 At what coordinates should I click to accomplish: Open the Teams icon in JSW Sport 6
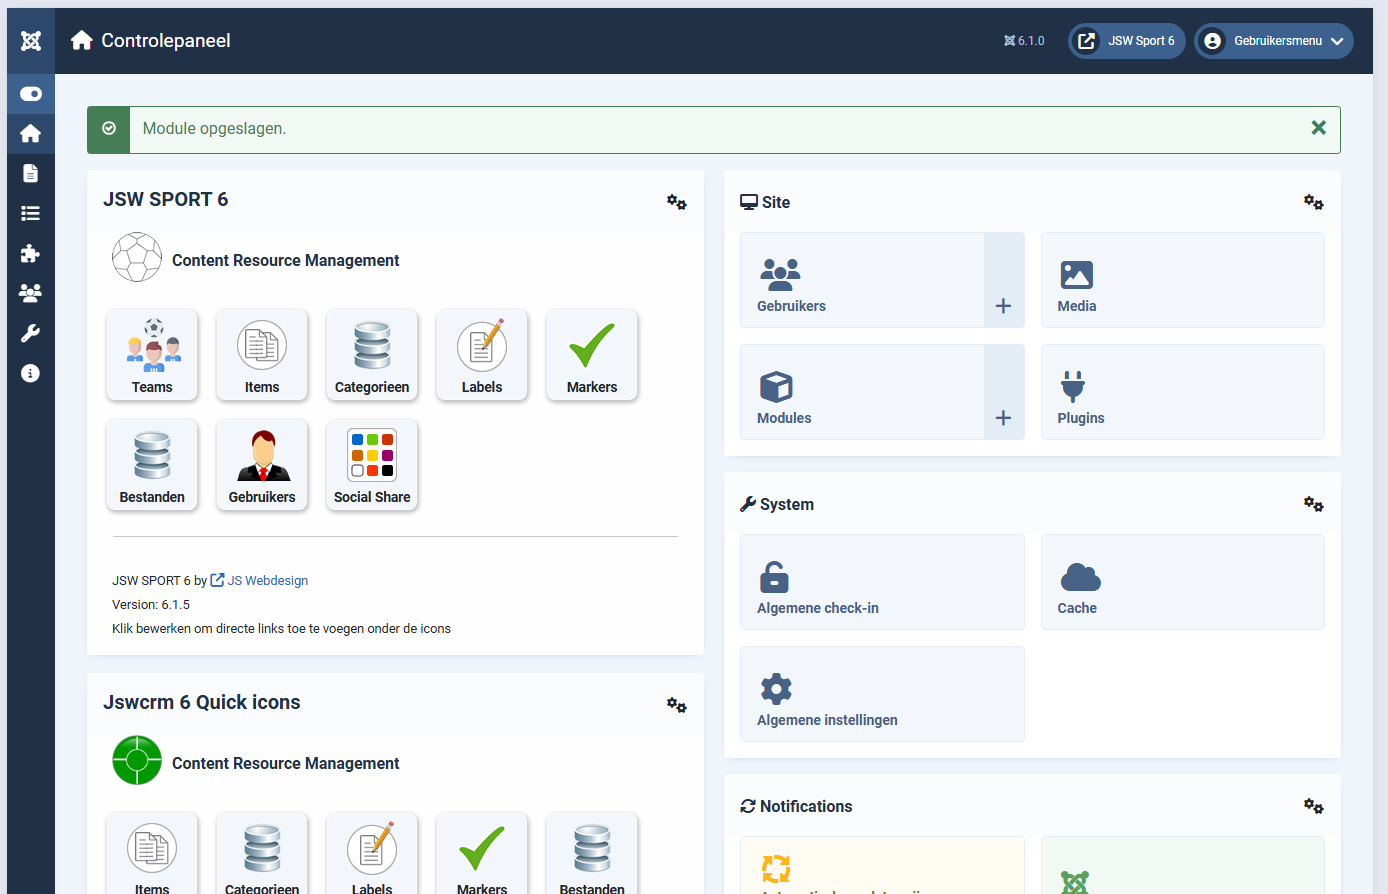pyautogui.click(x=152, y=355)
